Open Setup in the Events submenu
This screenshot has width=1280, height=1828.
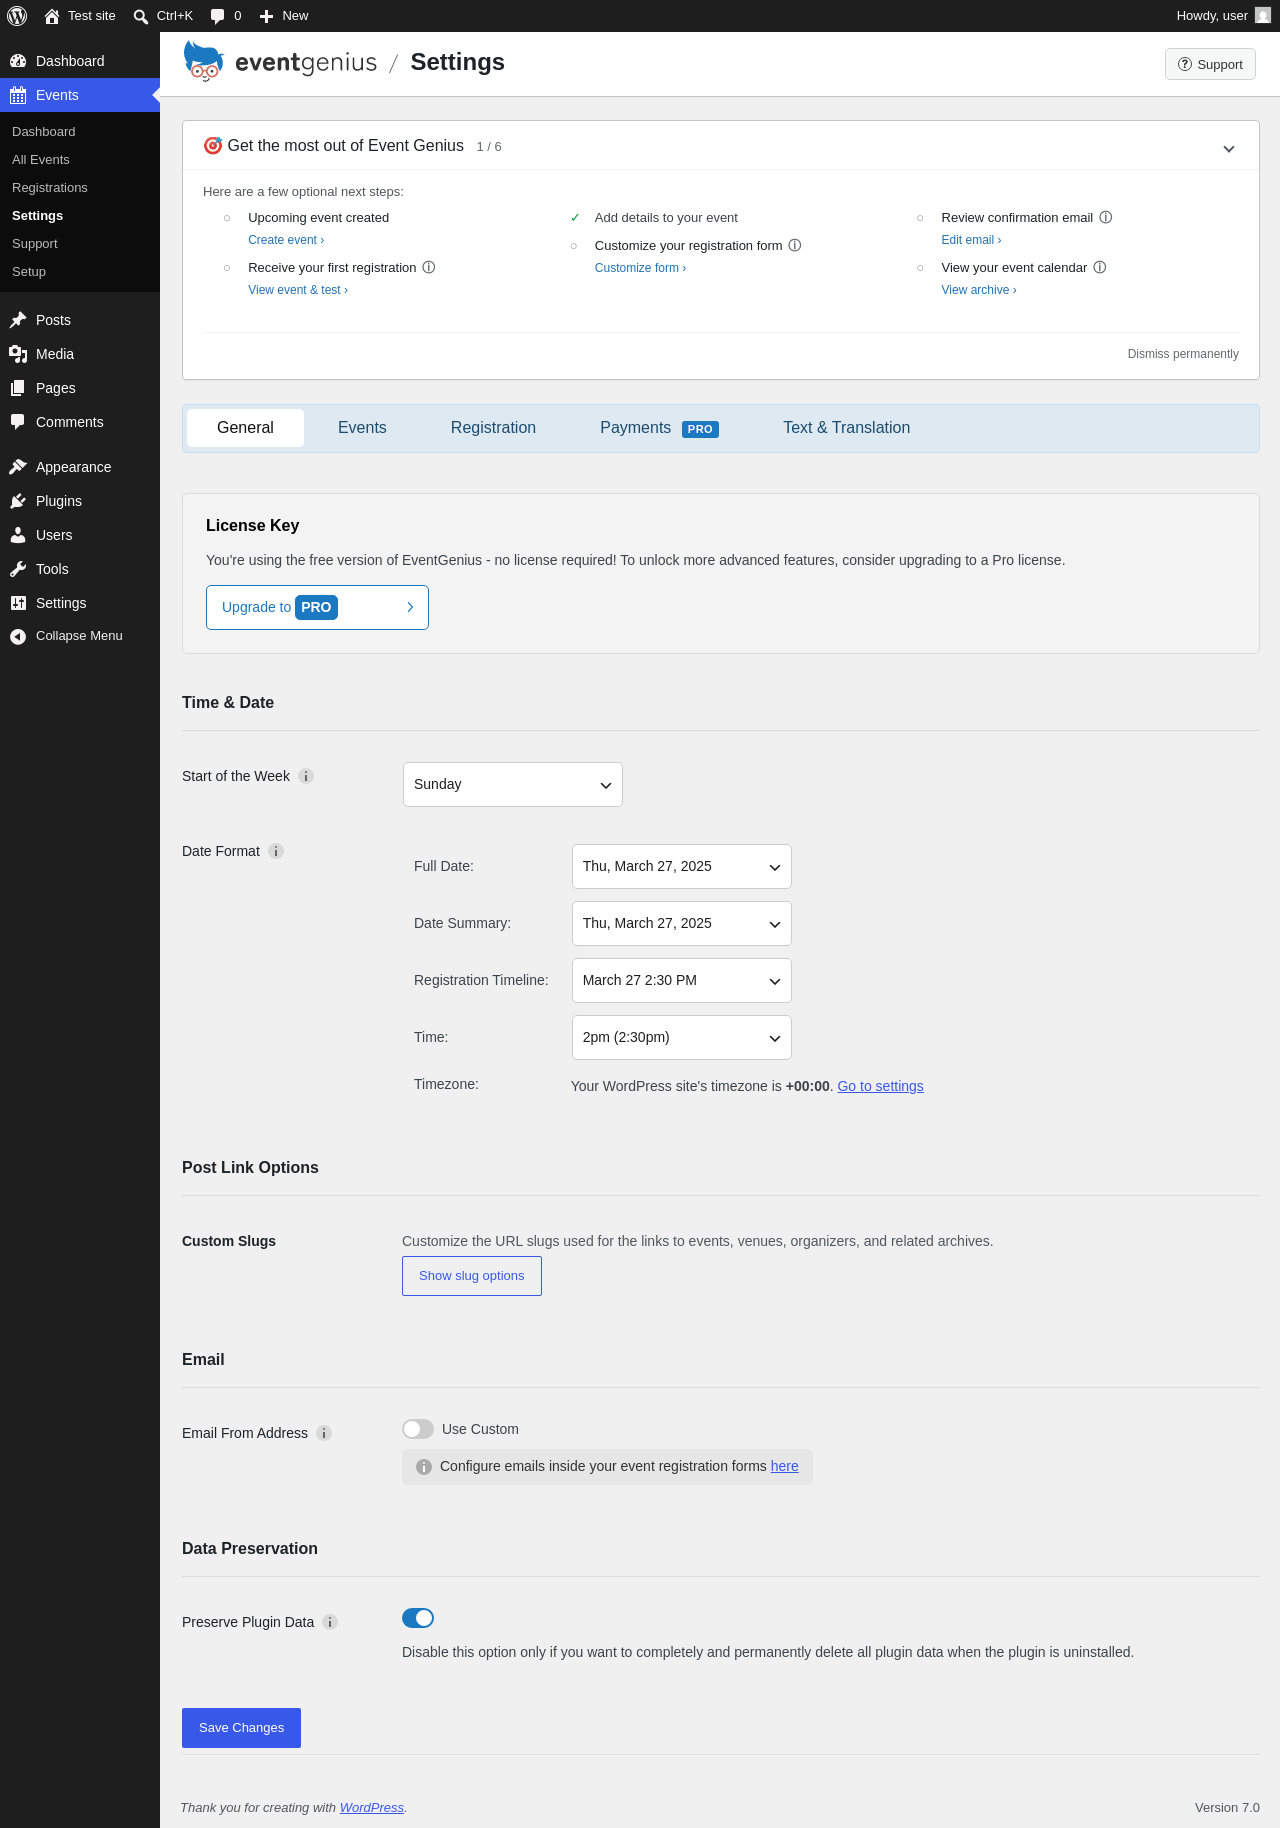29,272
